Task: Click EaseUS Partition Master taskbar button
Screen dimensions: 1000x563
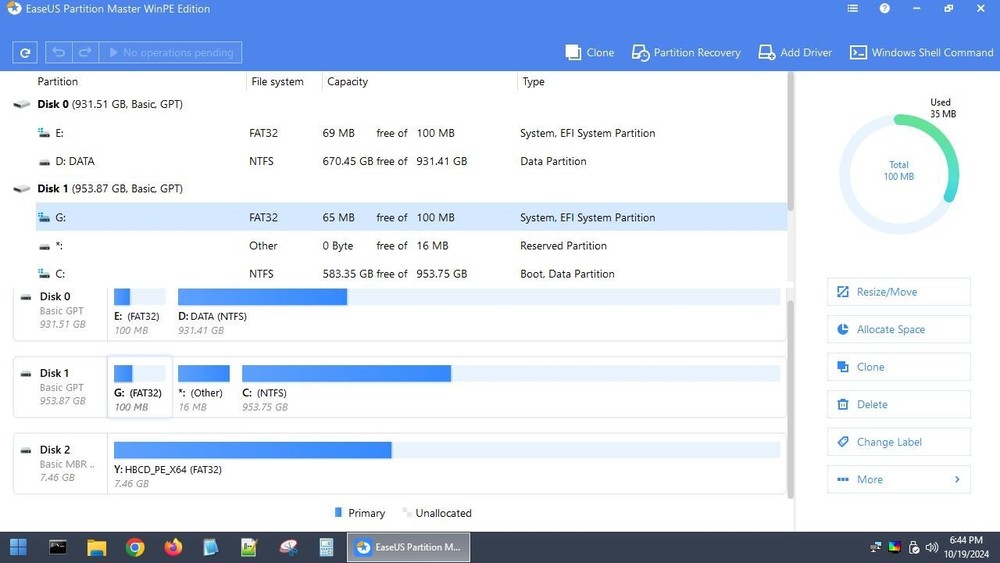Action: 408,547
